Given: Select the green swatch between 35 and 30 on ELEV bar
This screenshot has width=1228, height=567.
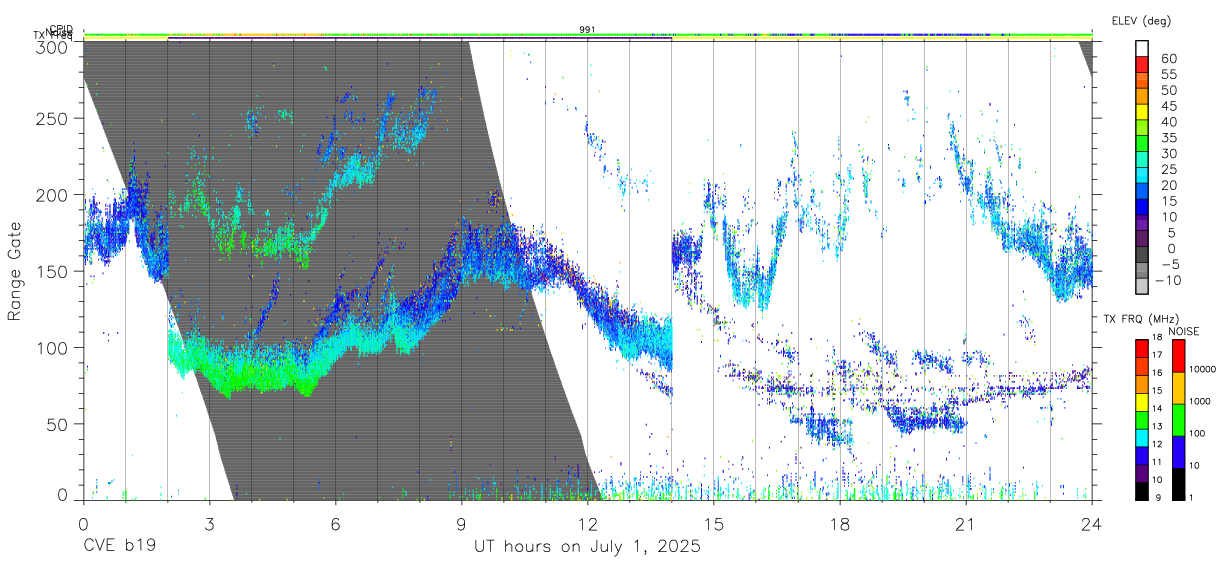Looking at the screenshot, I should click(x=1142, y=144).
